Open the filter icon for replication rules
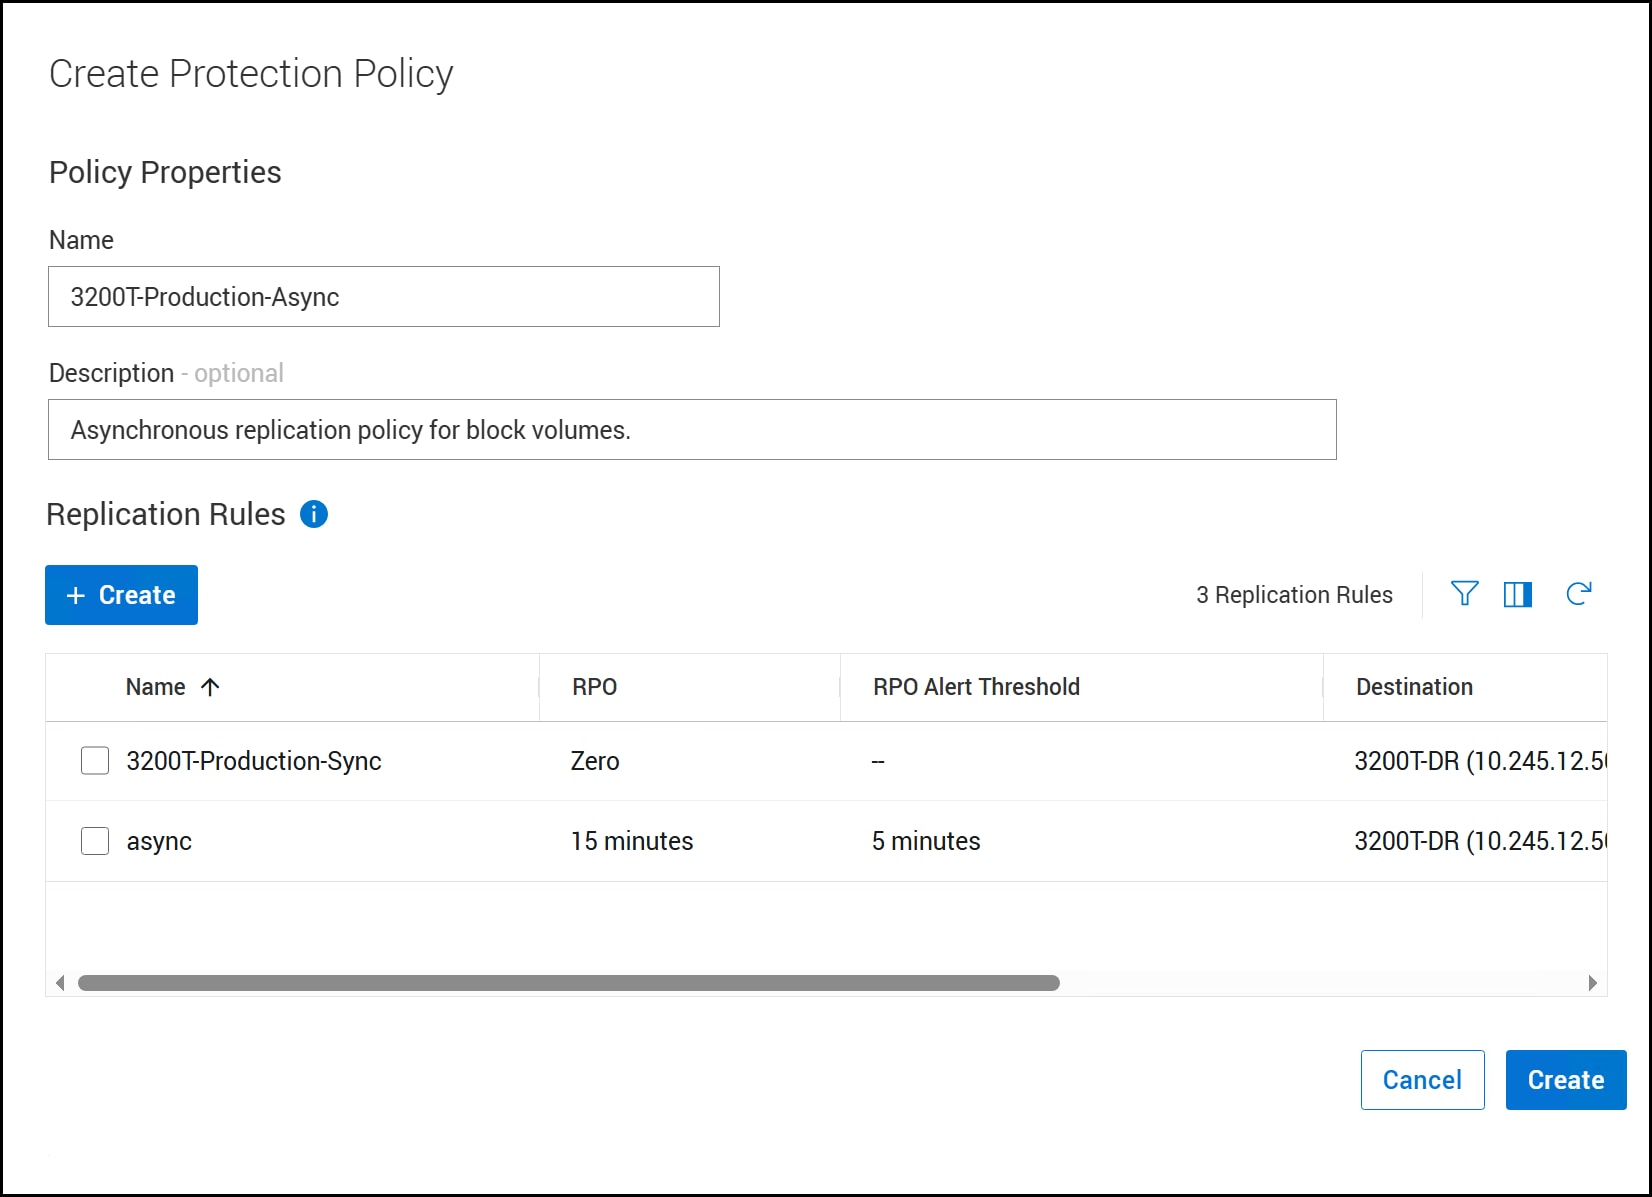The height and width of the screenshot is (1197, 1652). (1464, 594)
